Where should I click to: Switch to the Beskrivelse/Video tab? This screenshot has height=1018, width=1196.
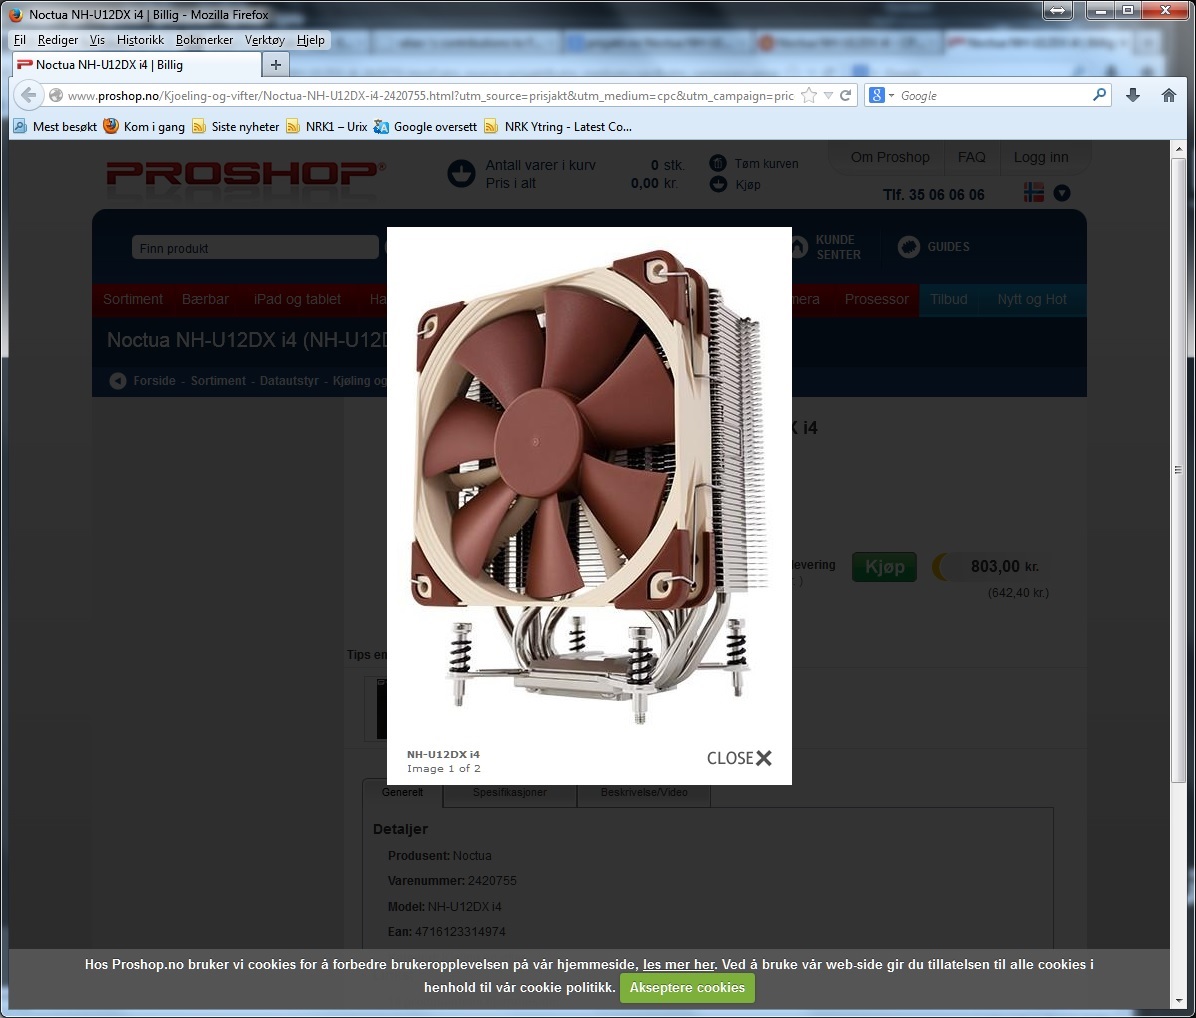tap(644, 792)
